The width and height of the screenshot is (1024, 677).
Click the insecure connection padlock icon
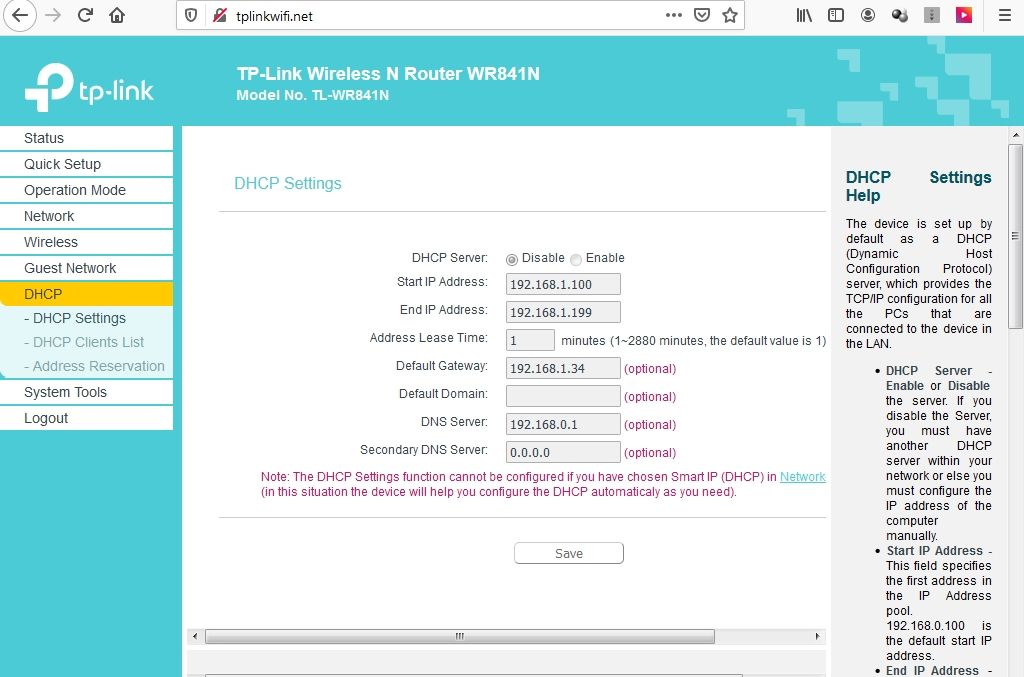pyautogui.click(x=219, y=16)
